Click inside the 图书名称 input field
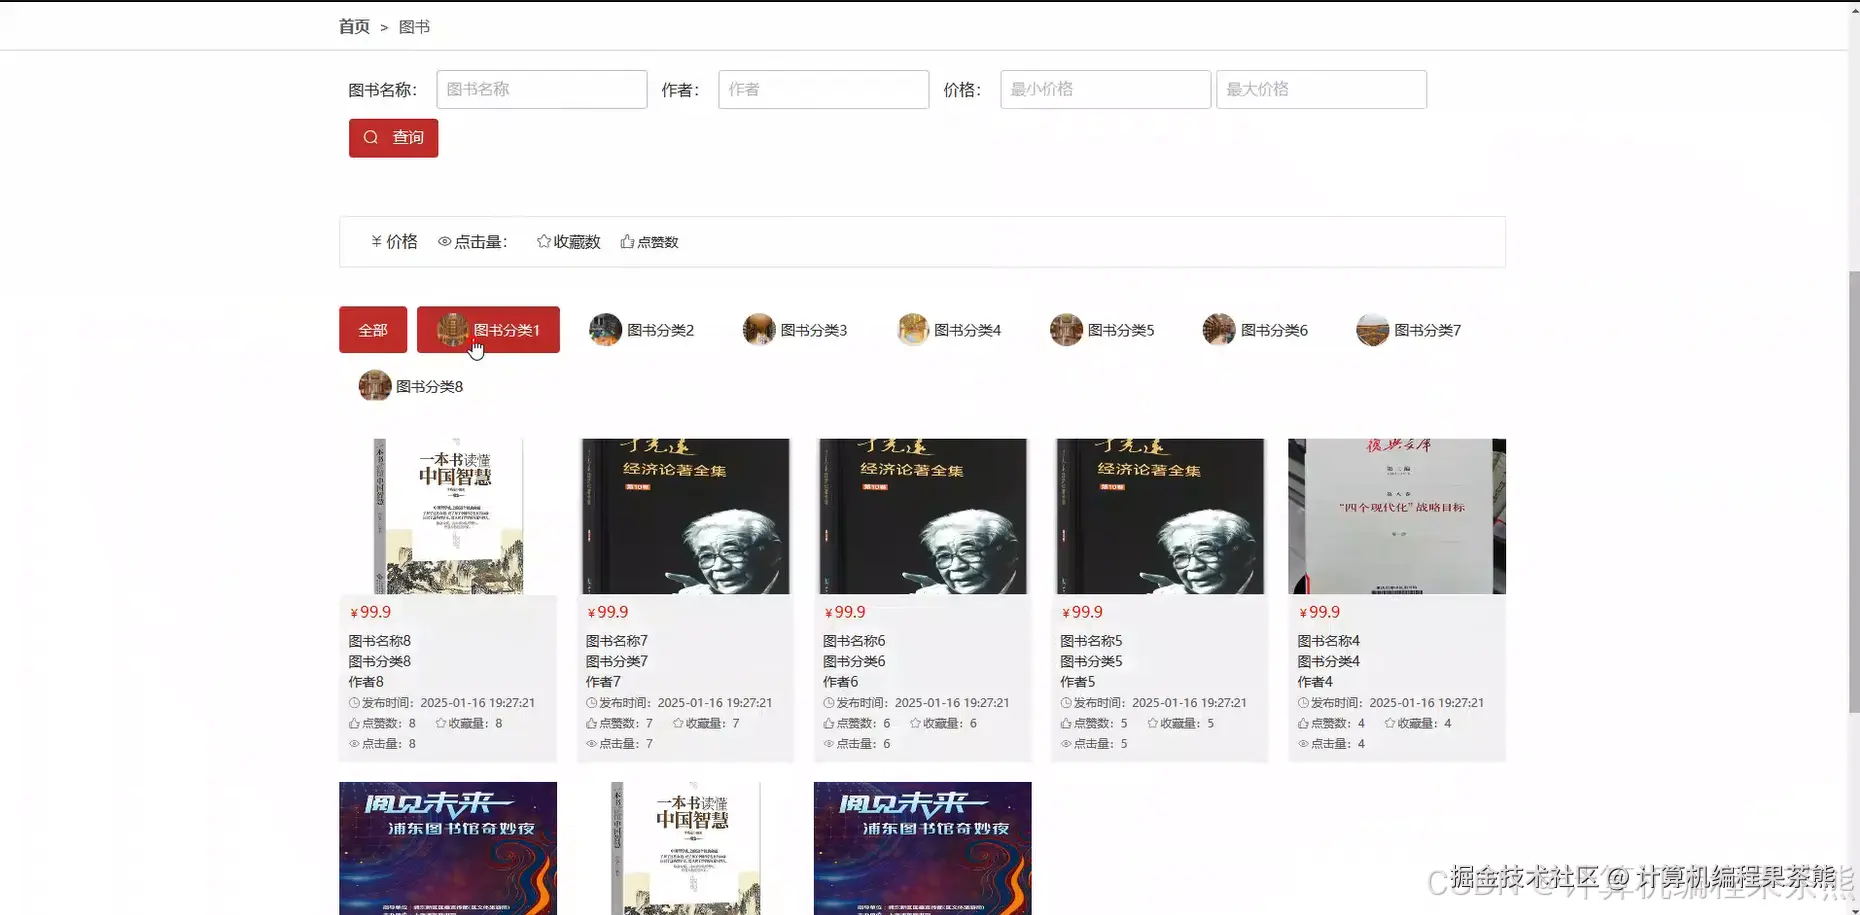The image size is (1860, 915). tap(541, 89)
